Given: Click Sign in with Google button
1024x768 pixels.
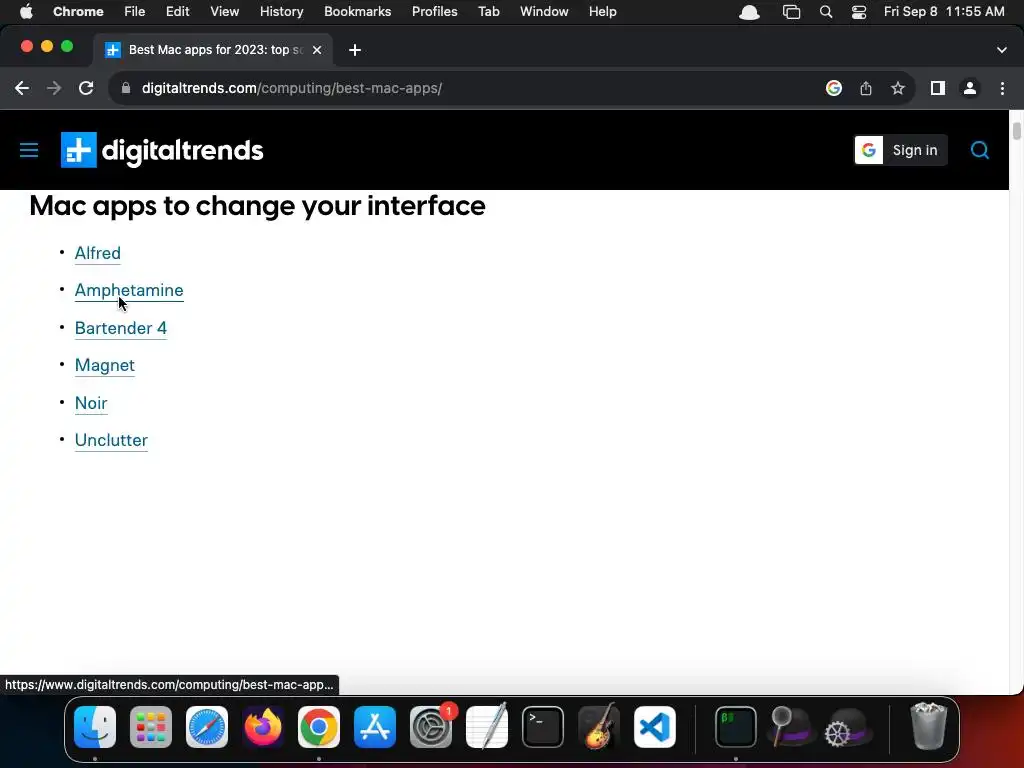Looking at the screenshot, I should click(901, 150).
